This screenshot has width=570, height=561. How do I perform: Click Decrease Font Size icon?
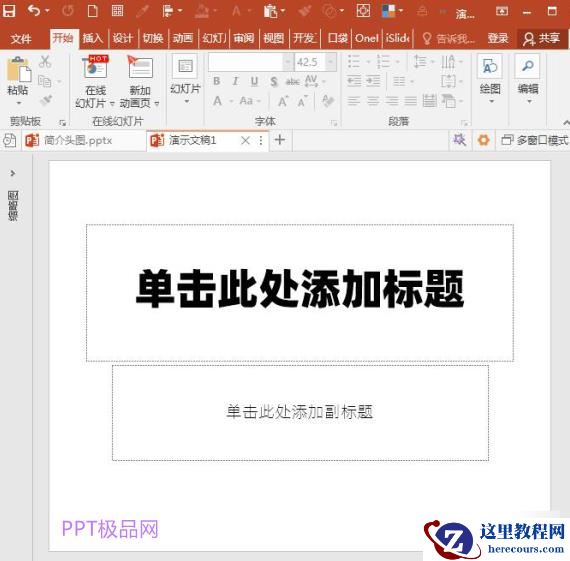pyautogui.click(x=302, y=101)
